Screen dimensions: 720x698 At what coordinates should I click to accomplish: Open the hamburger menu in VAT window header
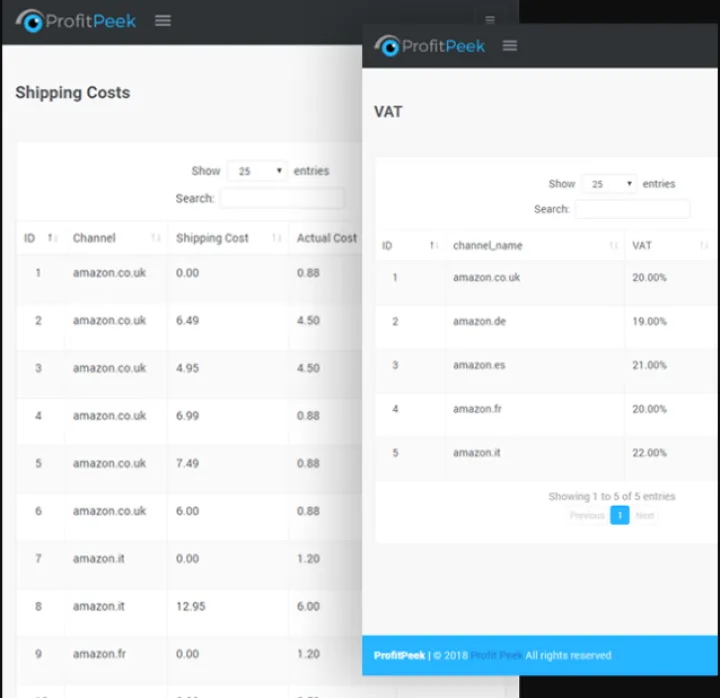point(510,45)
